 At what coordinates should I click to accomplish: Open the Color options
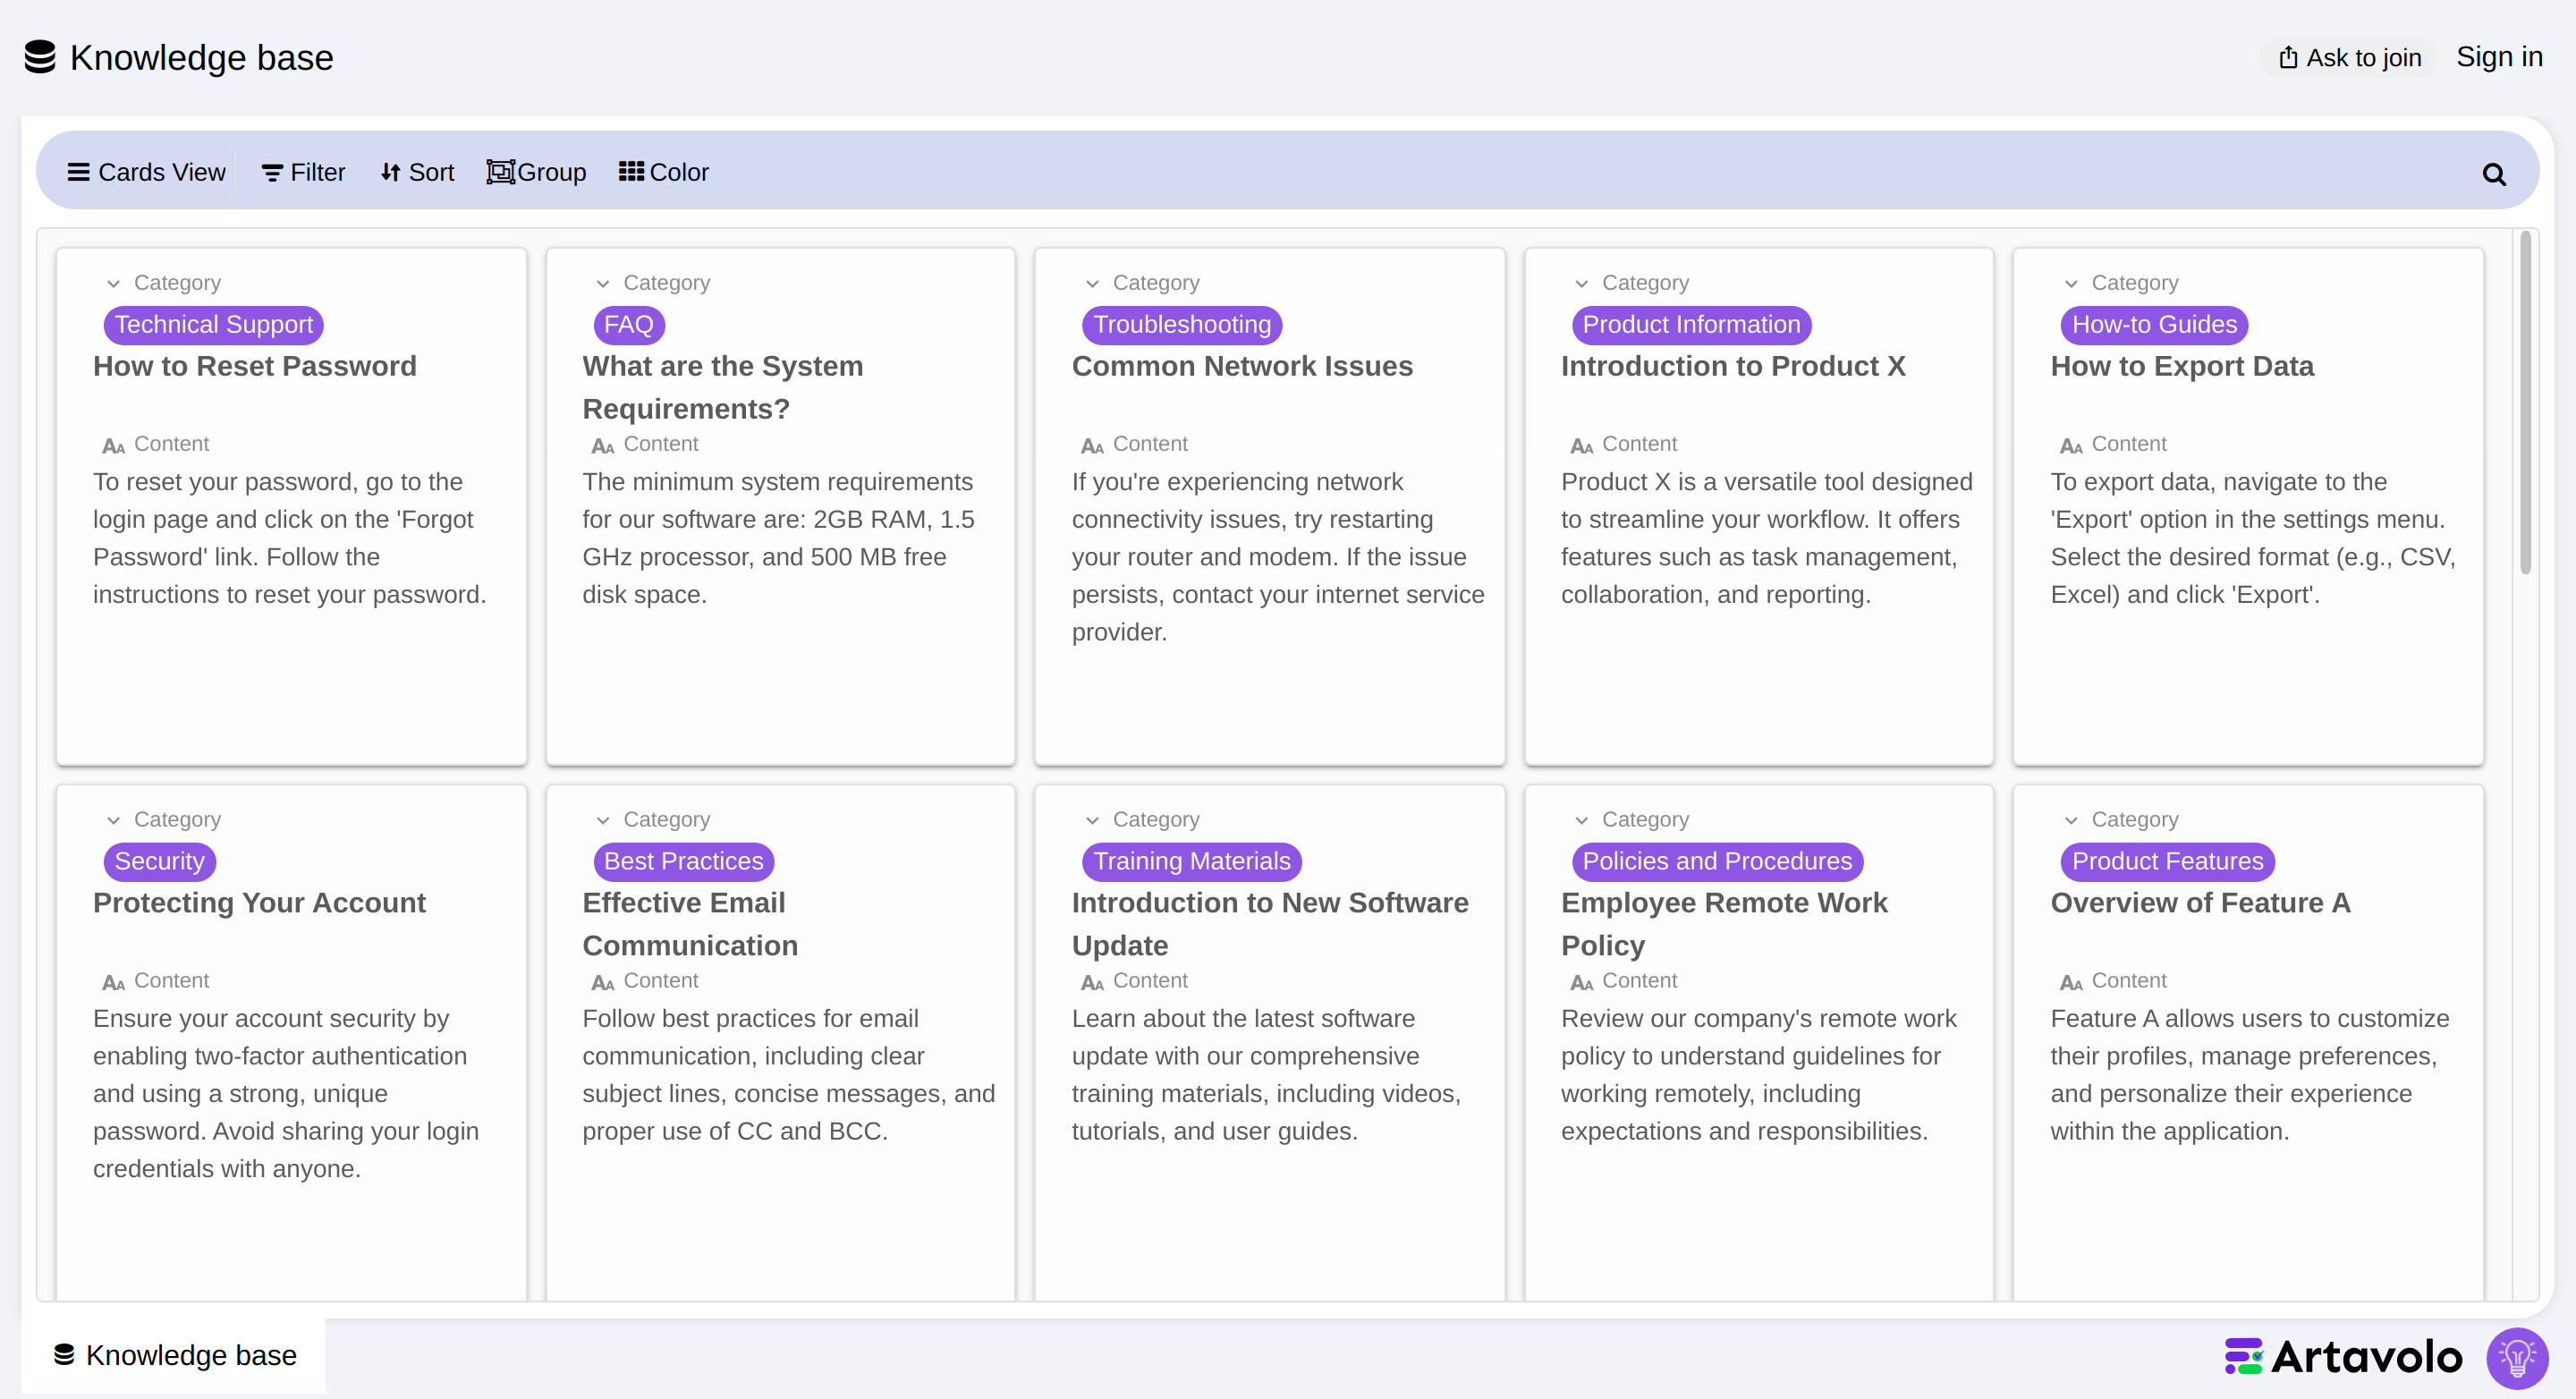point(664,172)
